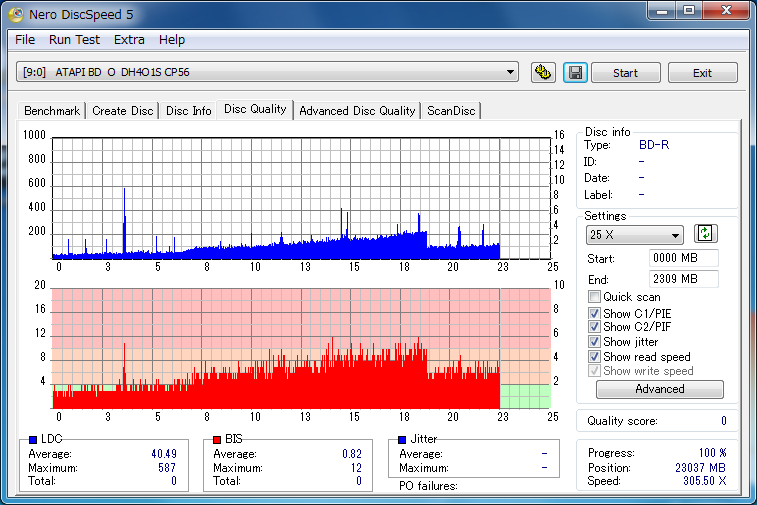This screenshot has width=757, height=505.
Task: Open the Extra menu
Action: click(x=129, y=40)
